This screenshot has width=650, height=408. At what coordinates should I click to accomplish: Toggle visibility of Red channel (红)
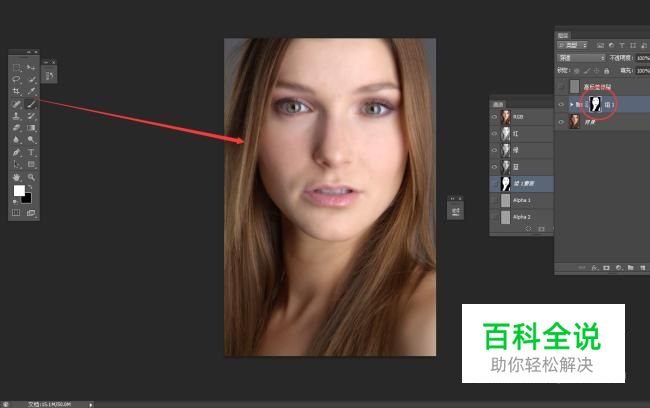(x=494, y=134)
